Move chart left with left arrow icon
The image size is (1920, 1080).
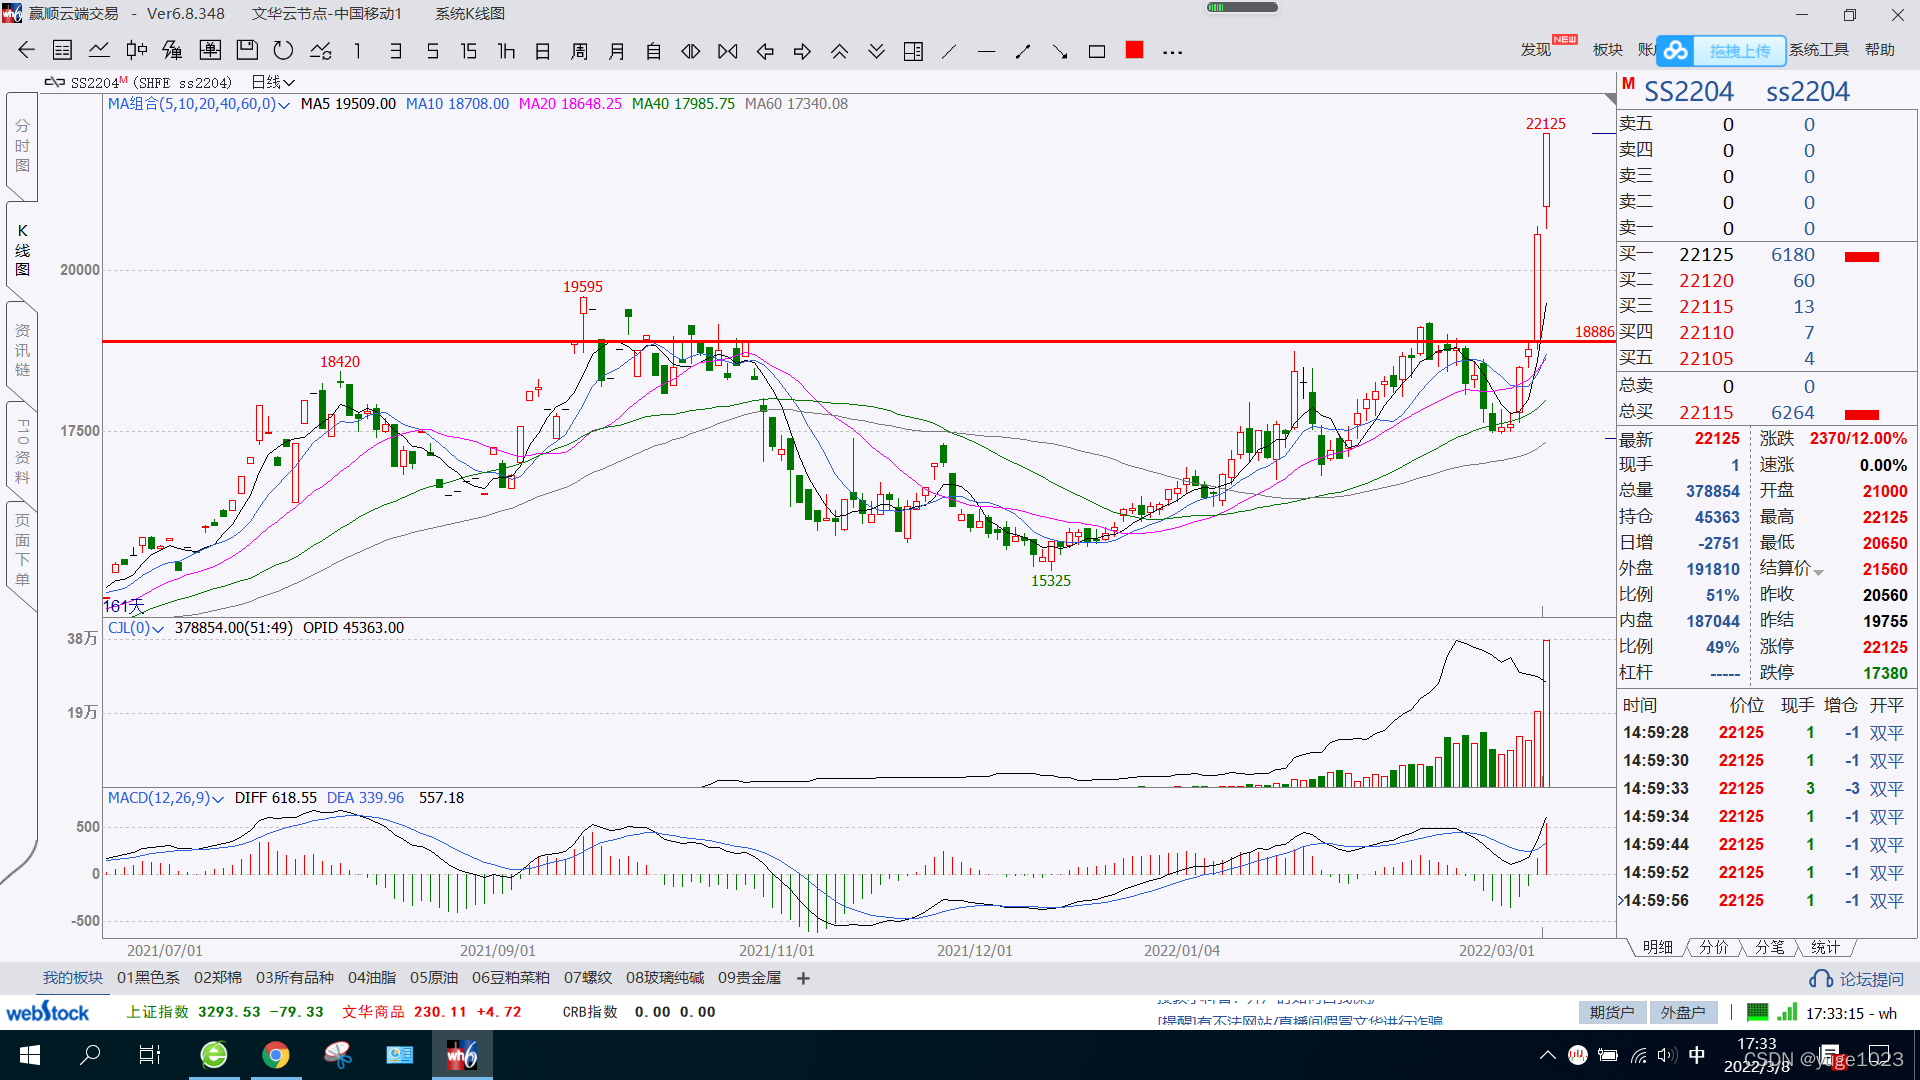click(x=765, y=51)
